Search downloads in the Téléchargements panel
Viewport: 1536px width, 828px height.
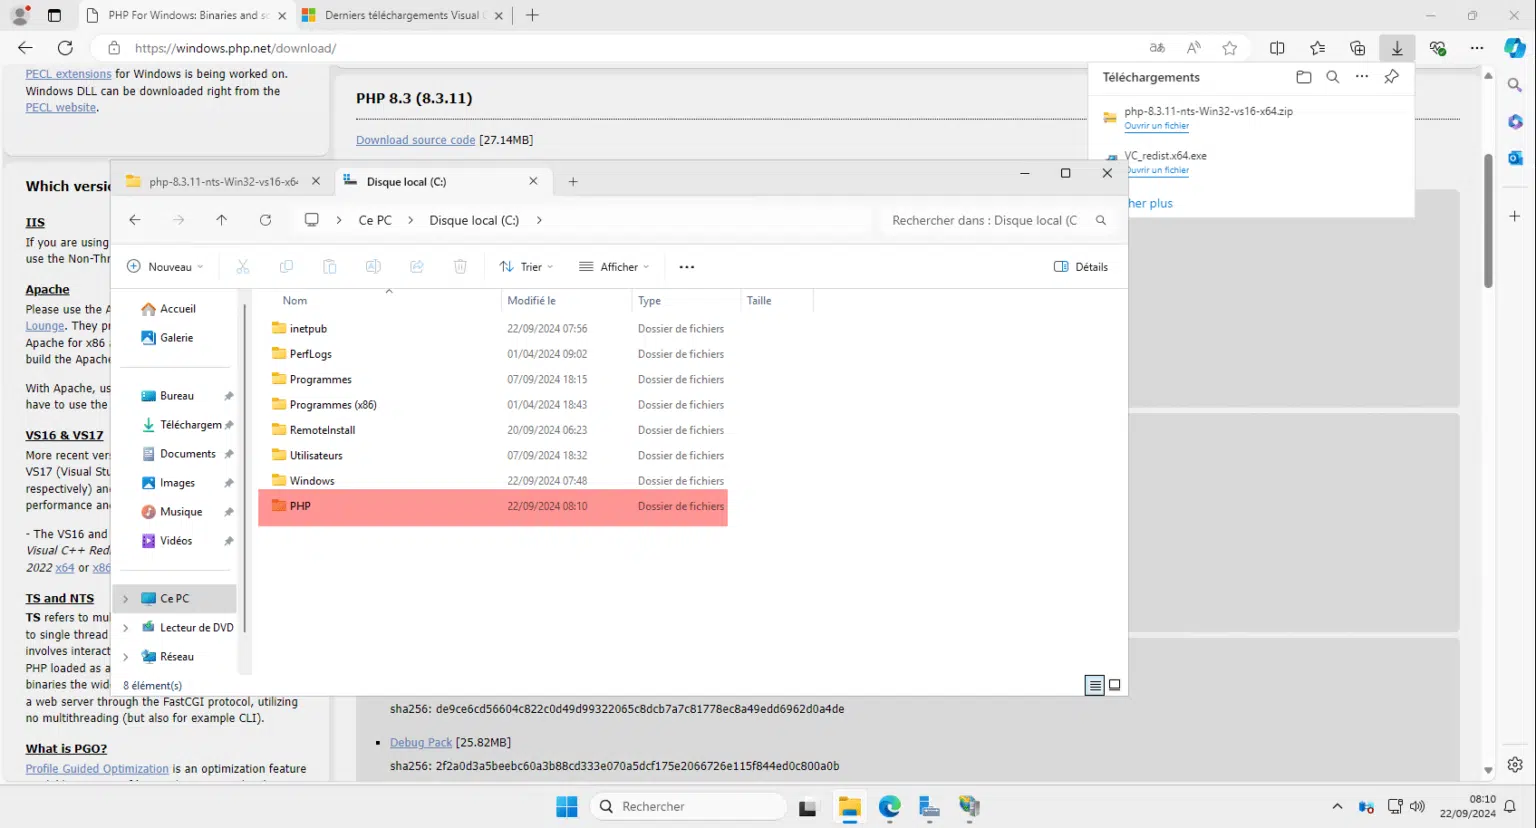(x=1332, y=77)
